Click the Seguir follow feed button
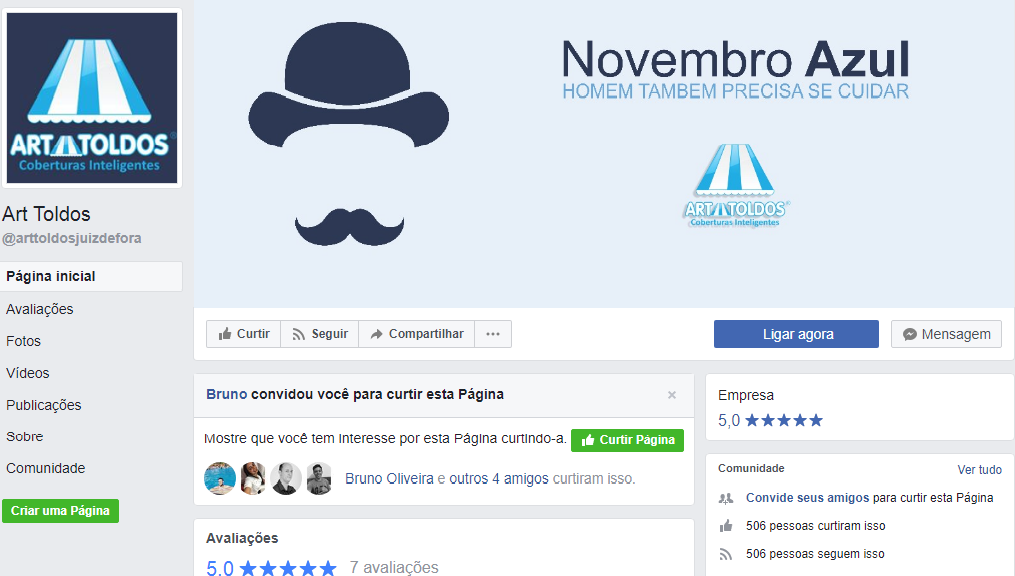The width and height of the screenshot is (1015, 576). pos(319,334)
